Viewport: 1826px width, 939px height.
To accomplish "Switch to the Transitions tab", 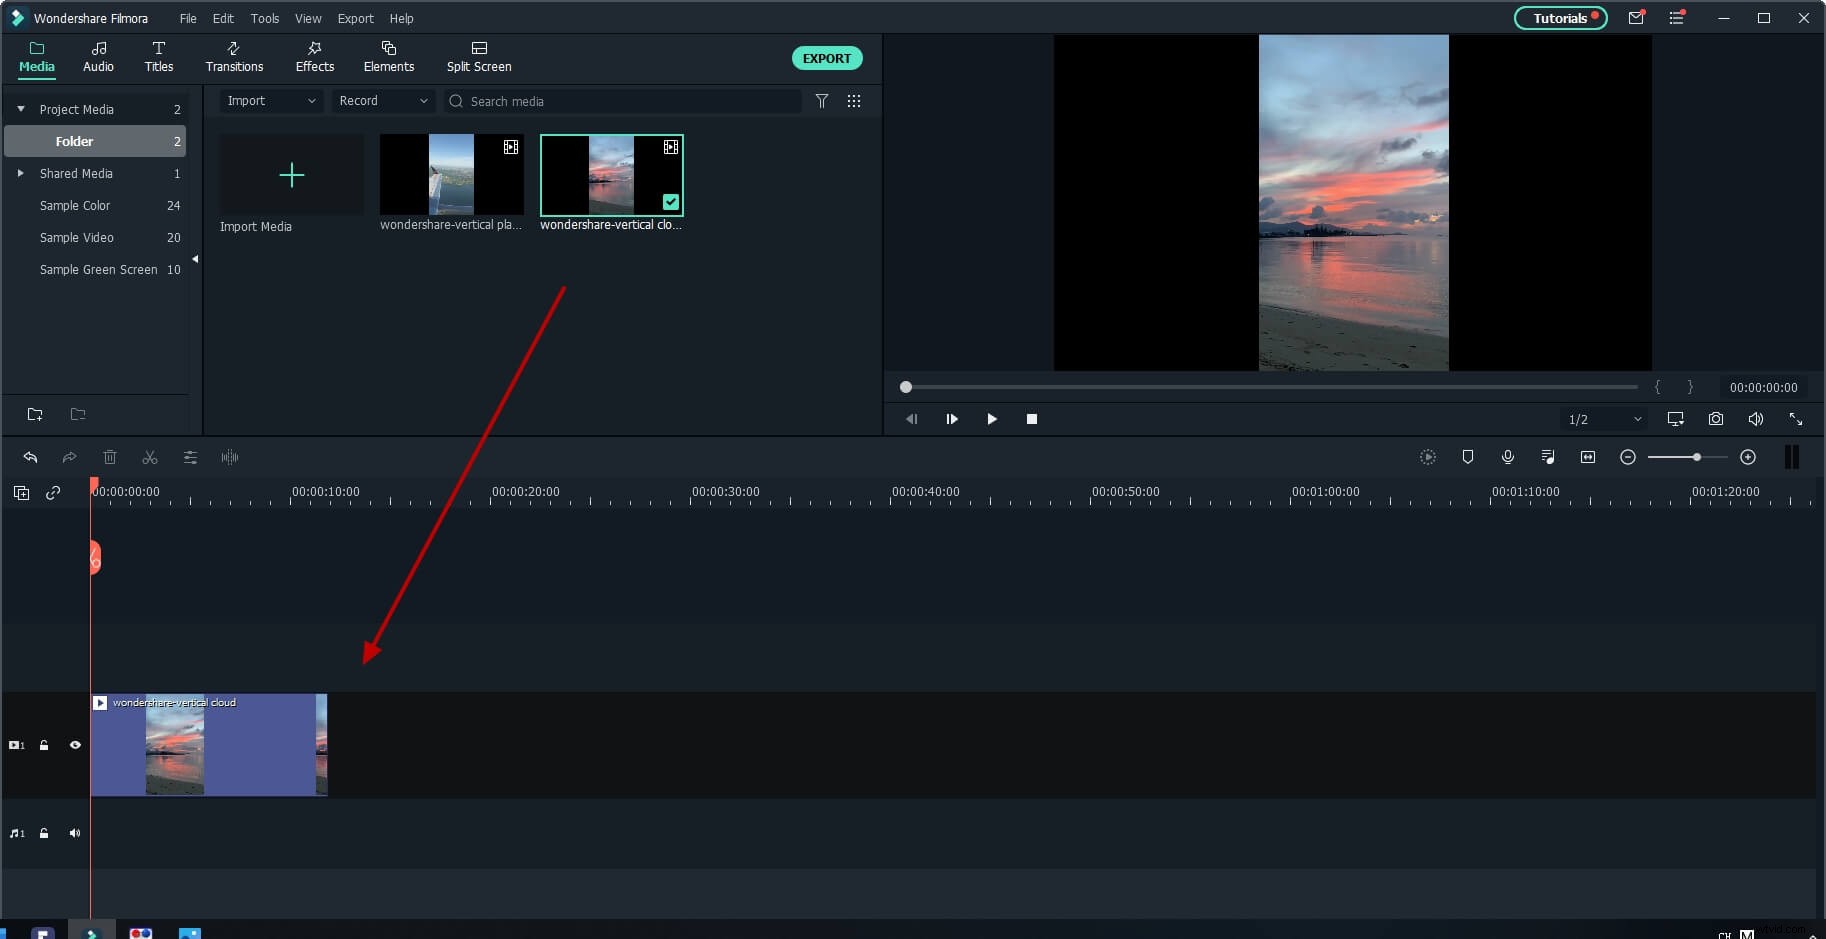I will (x=234, y=57).
